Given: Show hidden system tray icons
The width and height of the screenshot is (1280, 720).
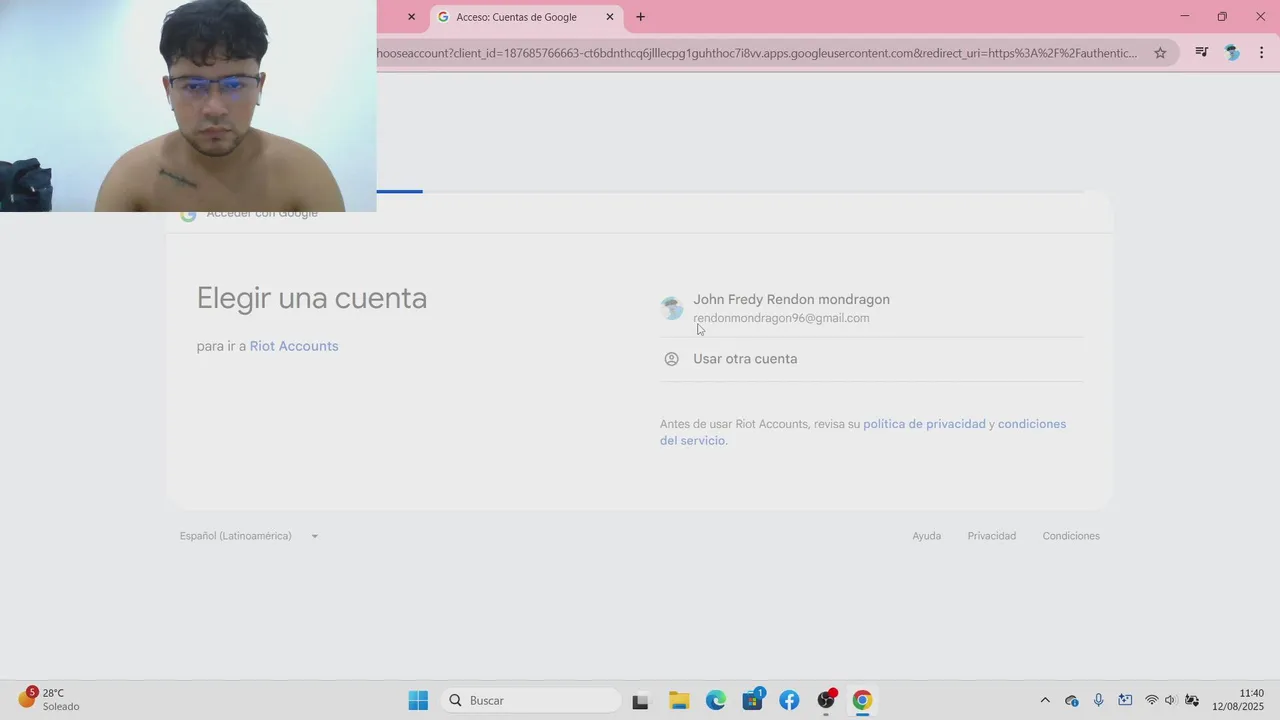Looking at the screenshot, I should tap(1045, 700).
